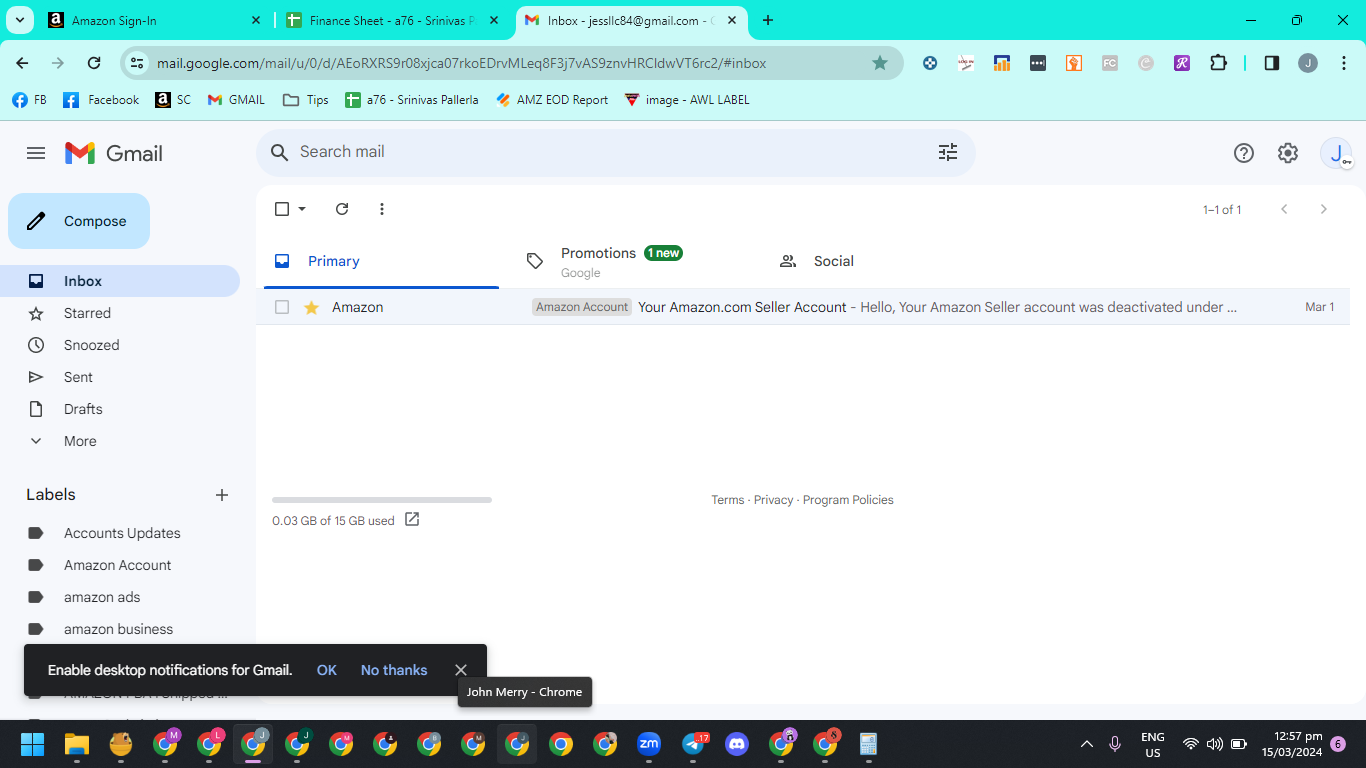Dismiss the notification prompt

[461, 670]
